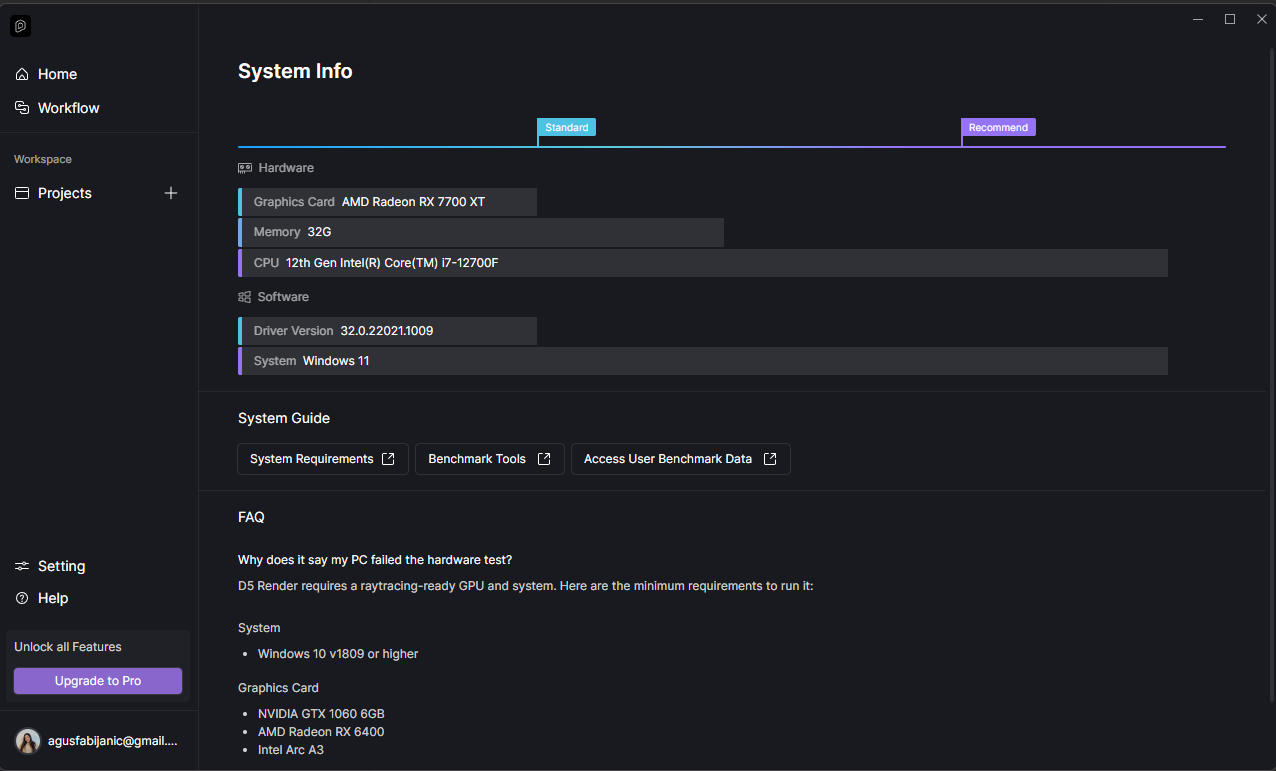Click the Driver Version row

pos(388,331)
